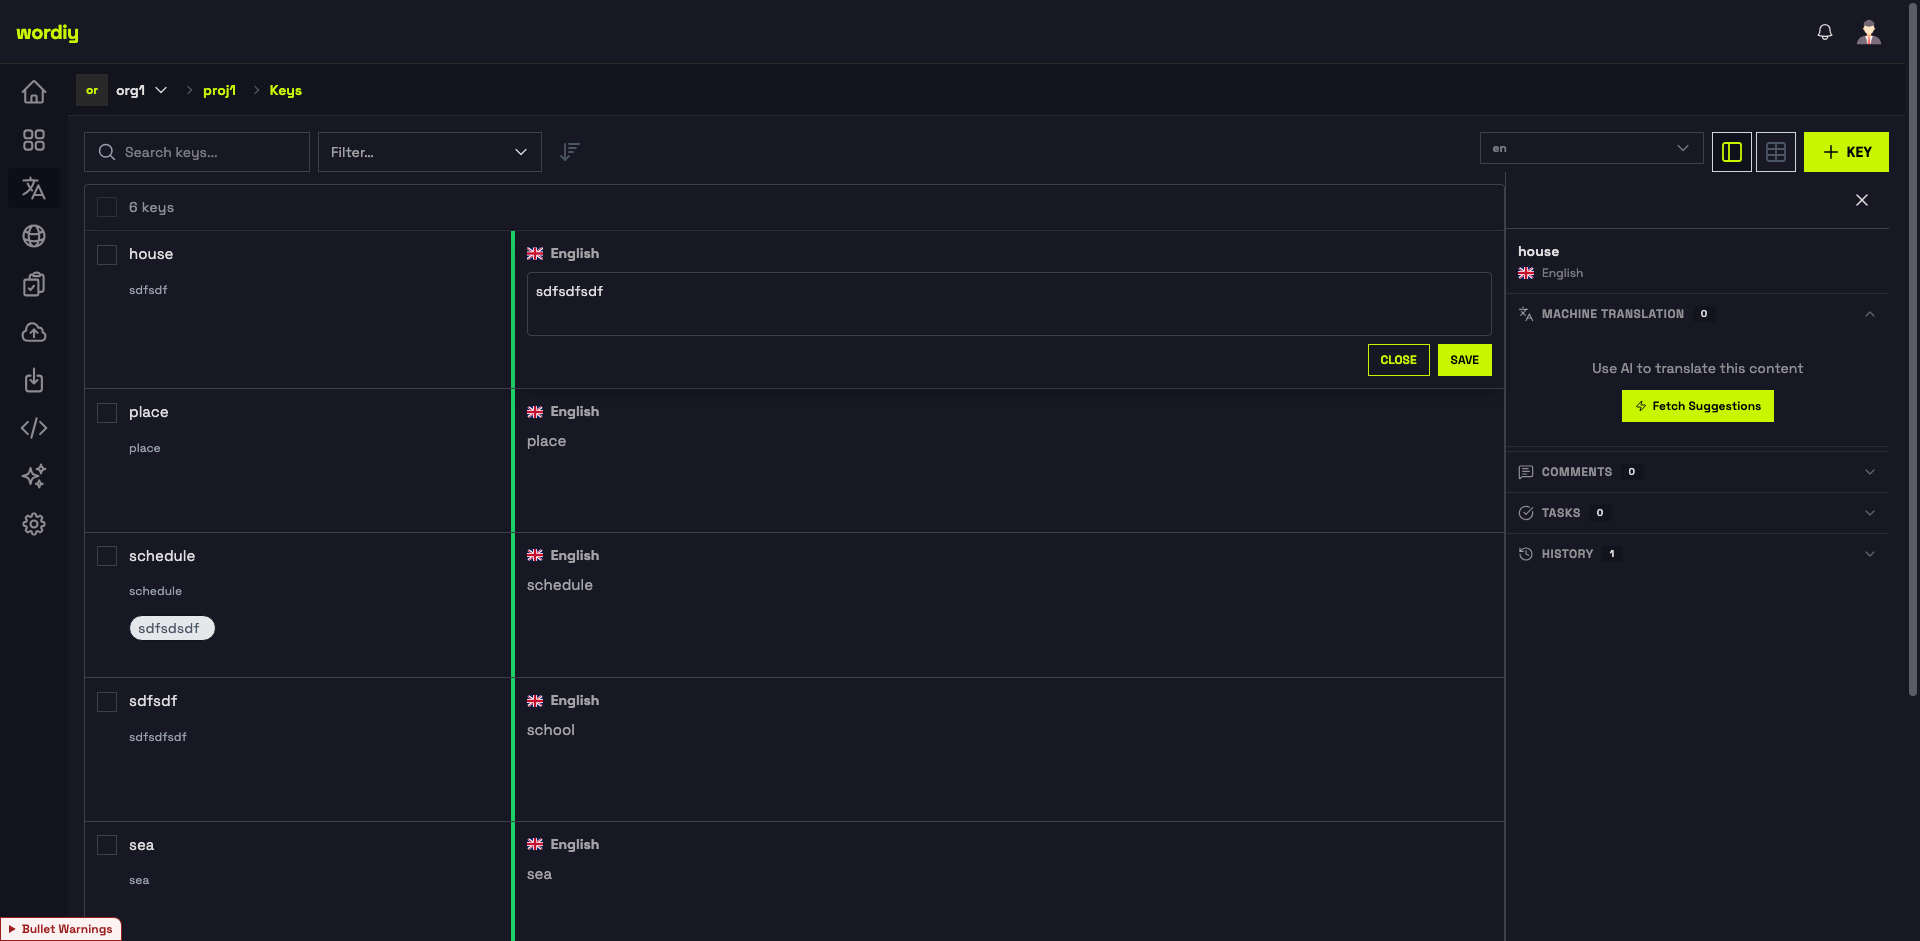Save the house translation
The image size is (1920, 941).
point(1465,360)
